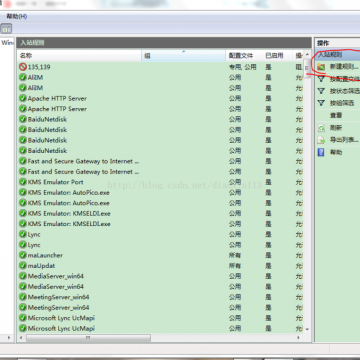The width and height of the screenshot is (360, 360).
Task: Select the 刷新 action link
Action: [336, 128]
